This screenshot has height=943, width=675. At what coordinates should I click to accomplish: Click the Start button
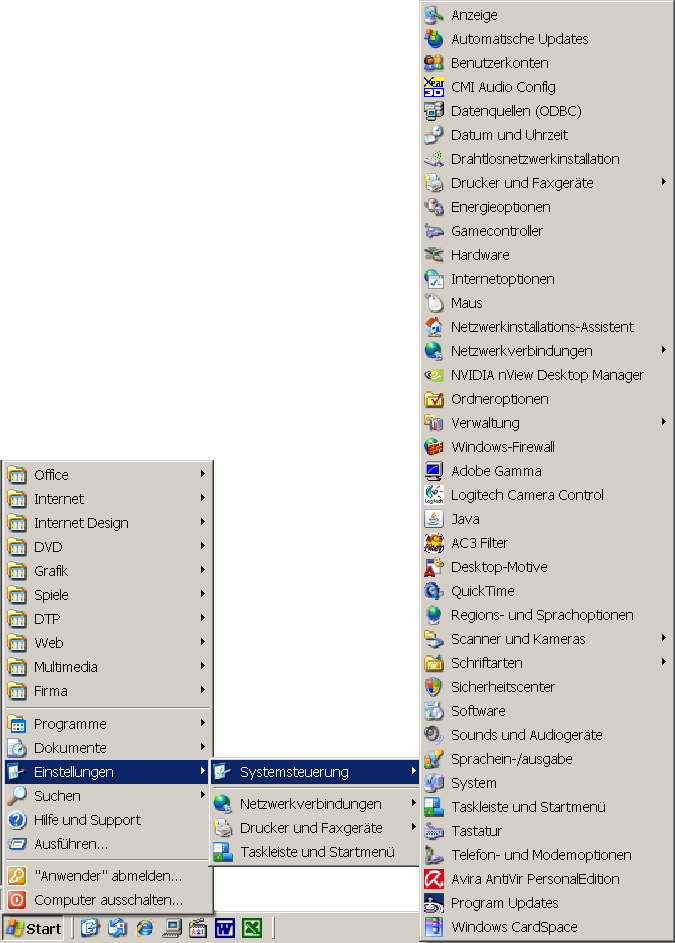point(34,929)
